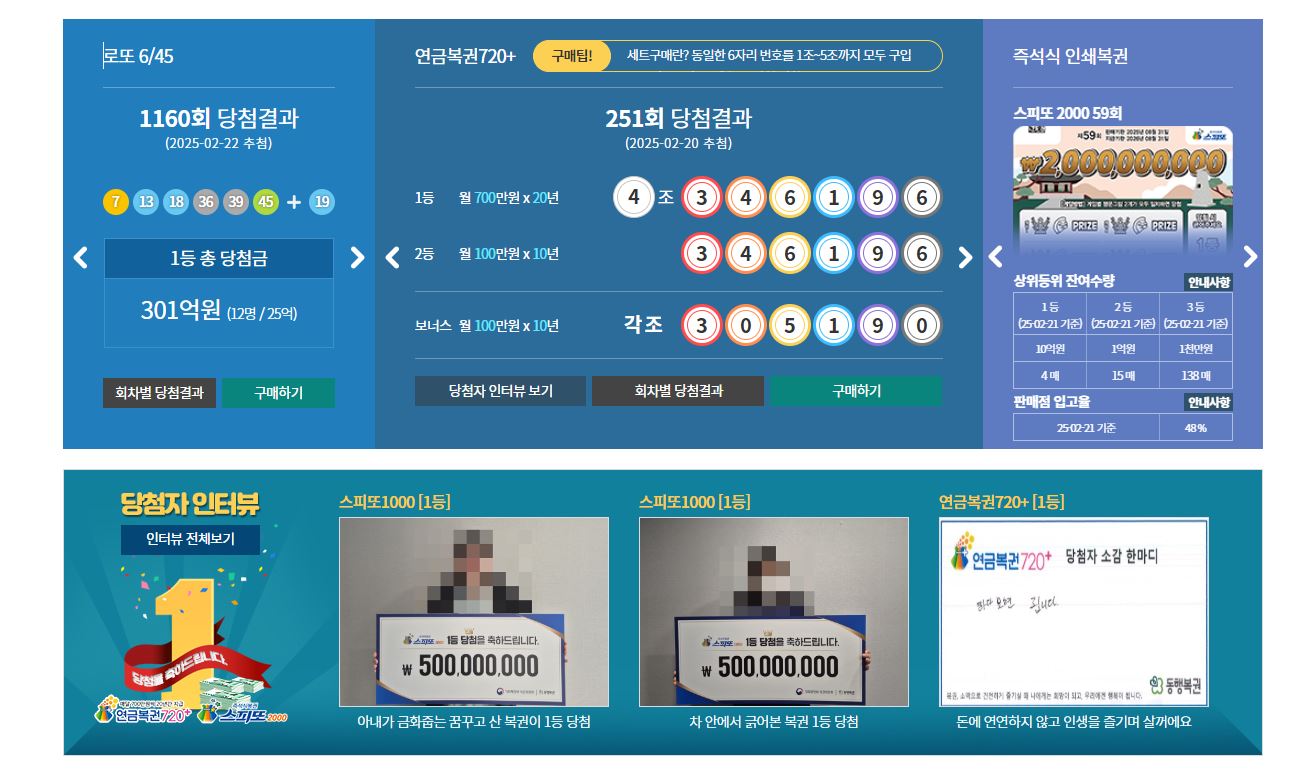Click 1등 월 700만원 x 20년 label
Viewport: 1291px width, 773px height.
[487, 198]
